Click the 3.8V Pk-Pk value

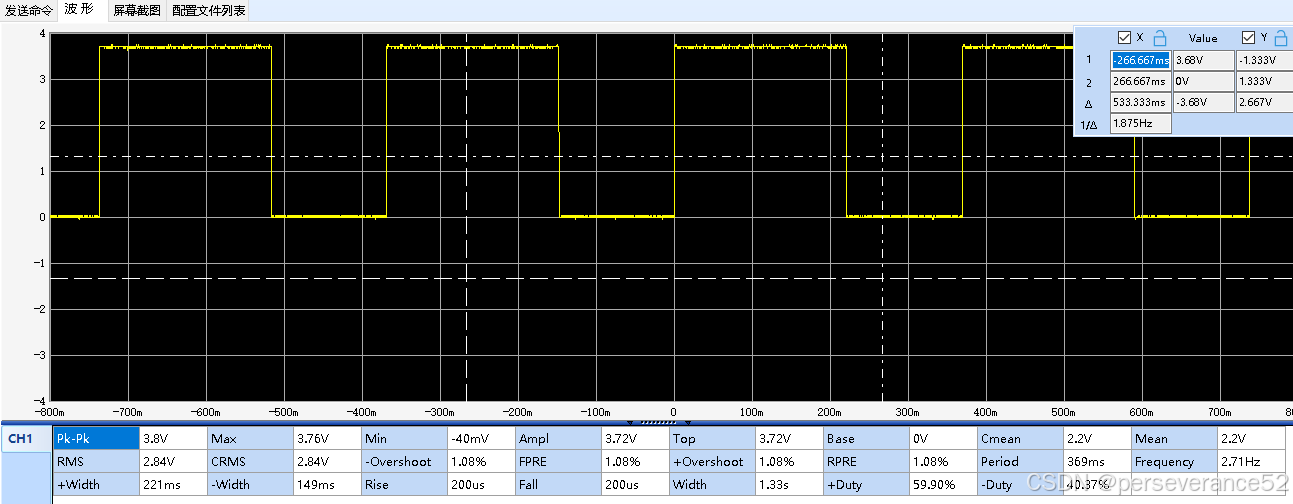click(173, 438)
